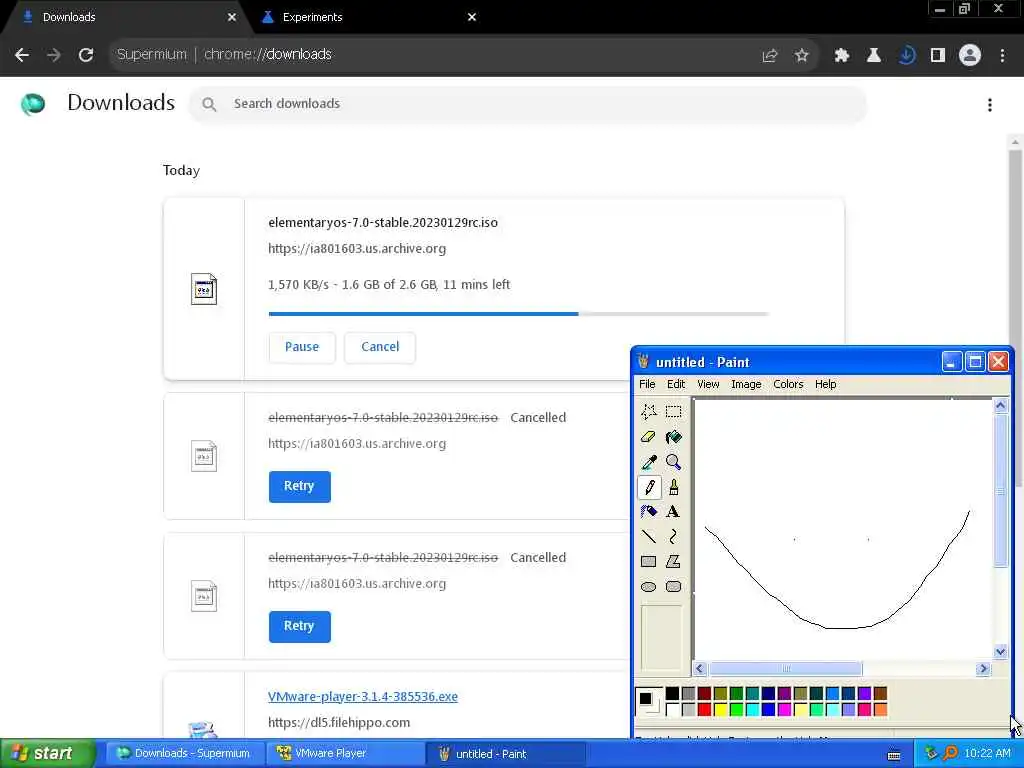Viewport: 1024px width, 768px height.
Task: Choose the Ellipse shape tool
Action: [648, 586]
